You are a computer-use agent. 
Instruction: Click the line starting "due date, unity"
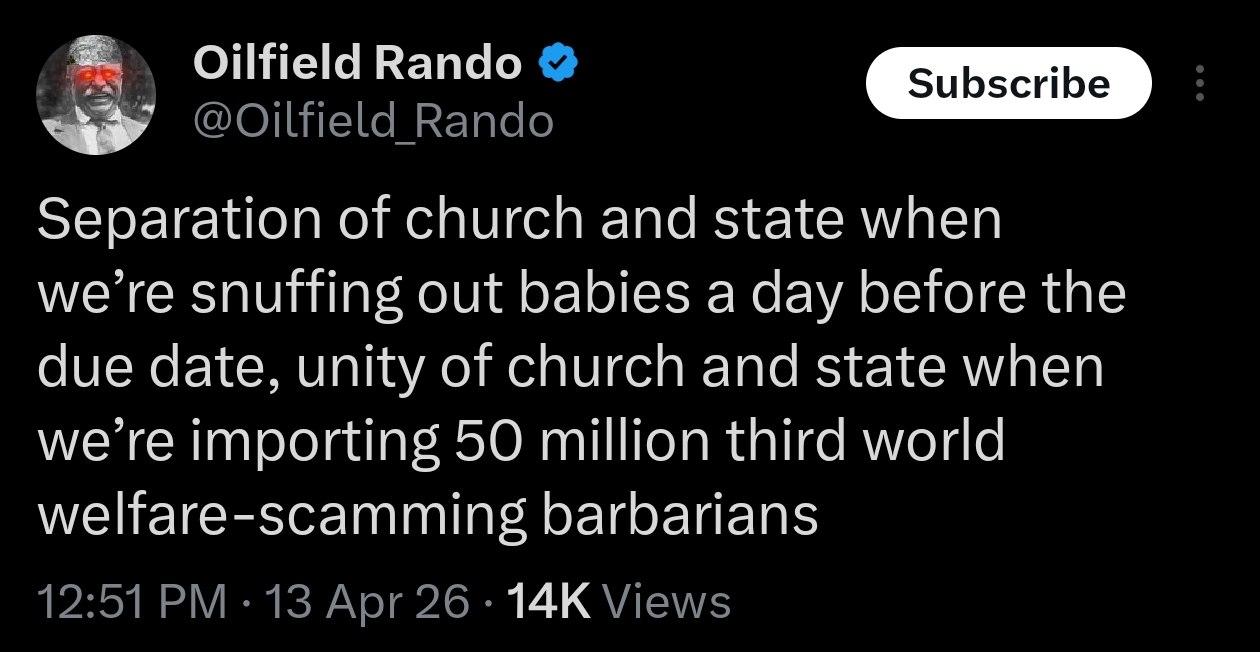click(x=570, y=368)
